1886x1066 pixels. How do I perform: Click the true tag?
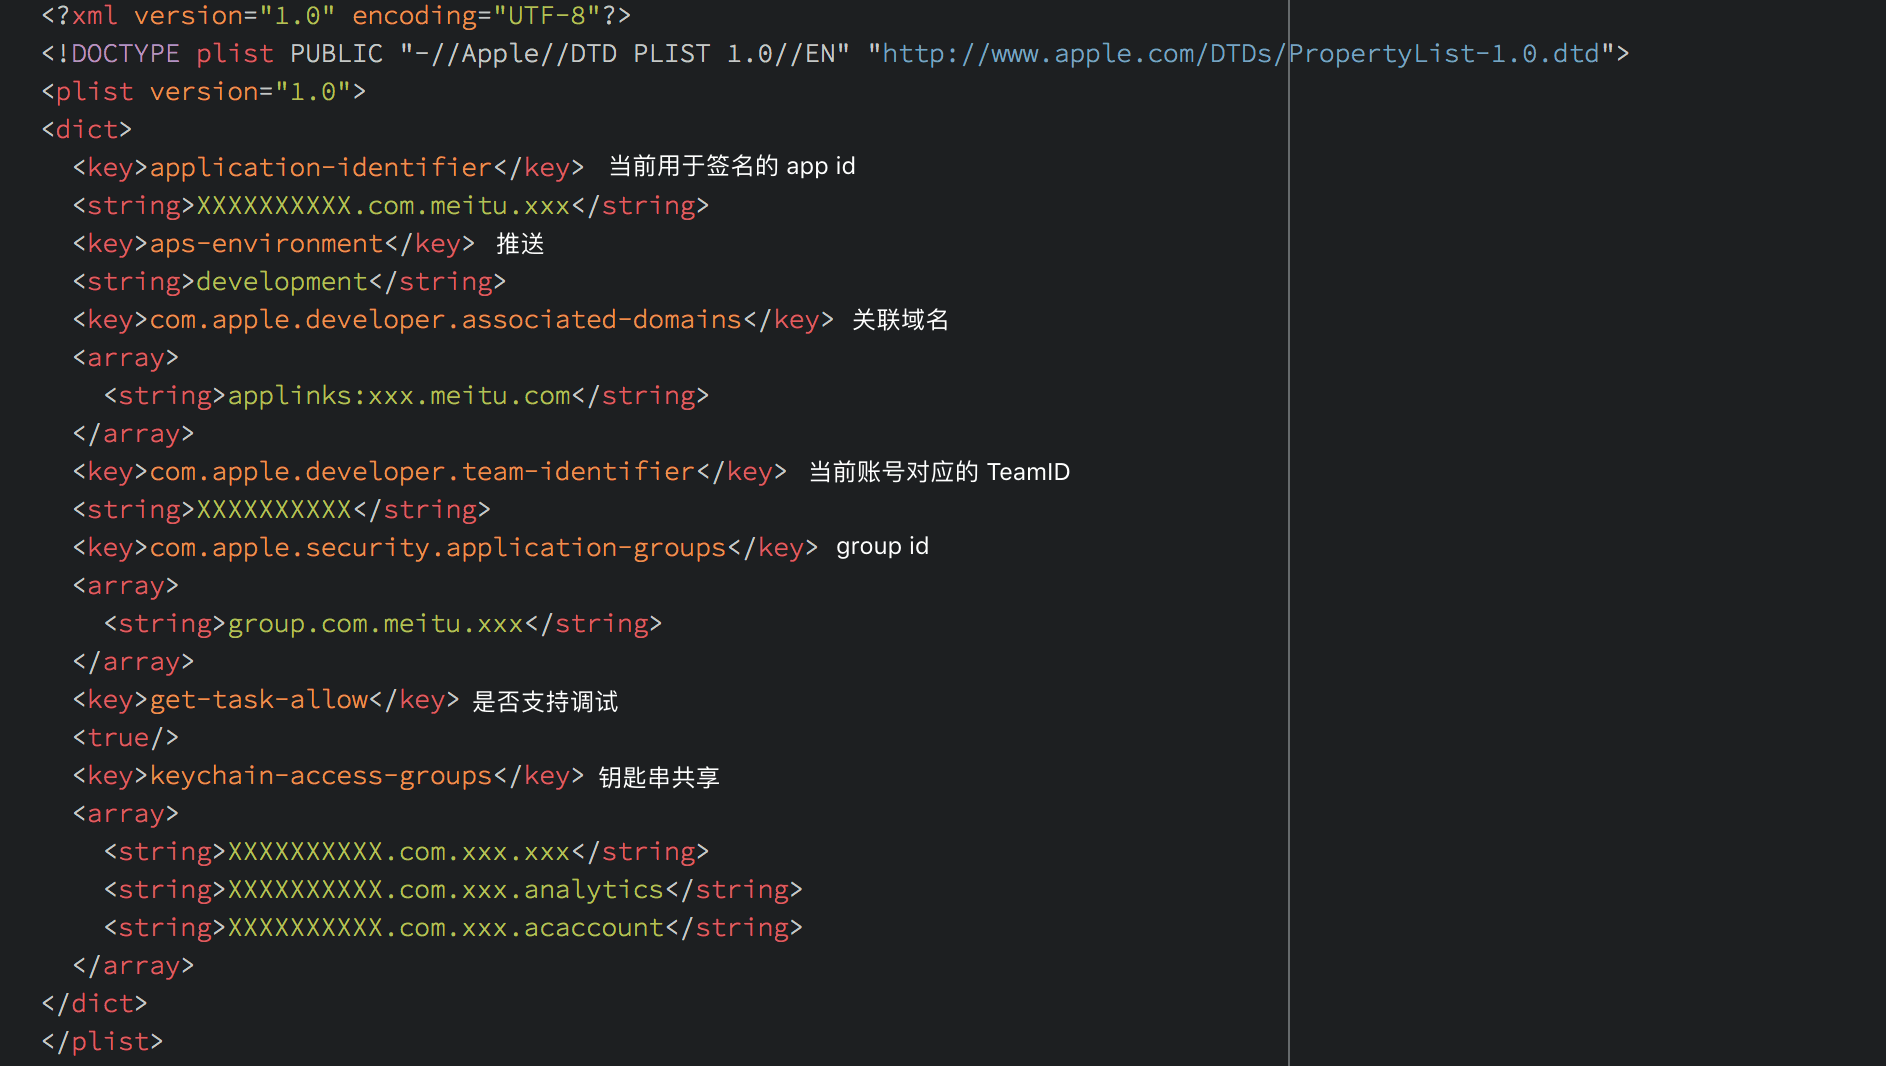pyautogui.click(x=125, y=738)
